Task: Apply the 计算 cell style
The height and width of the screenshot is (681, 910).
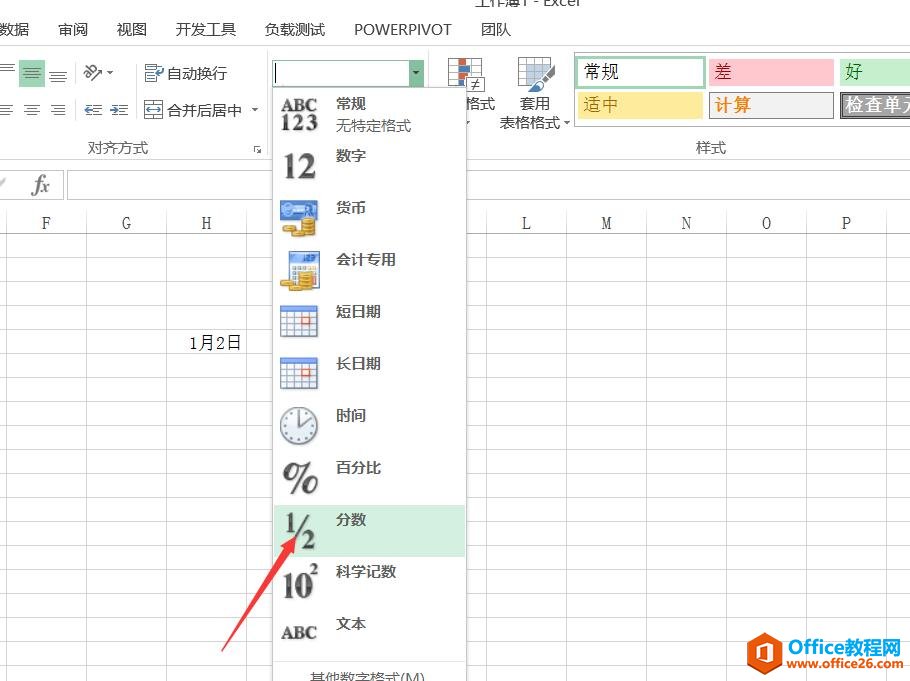Action: coord(770,104)
